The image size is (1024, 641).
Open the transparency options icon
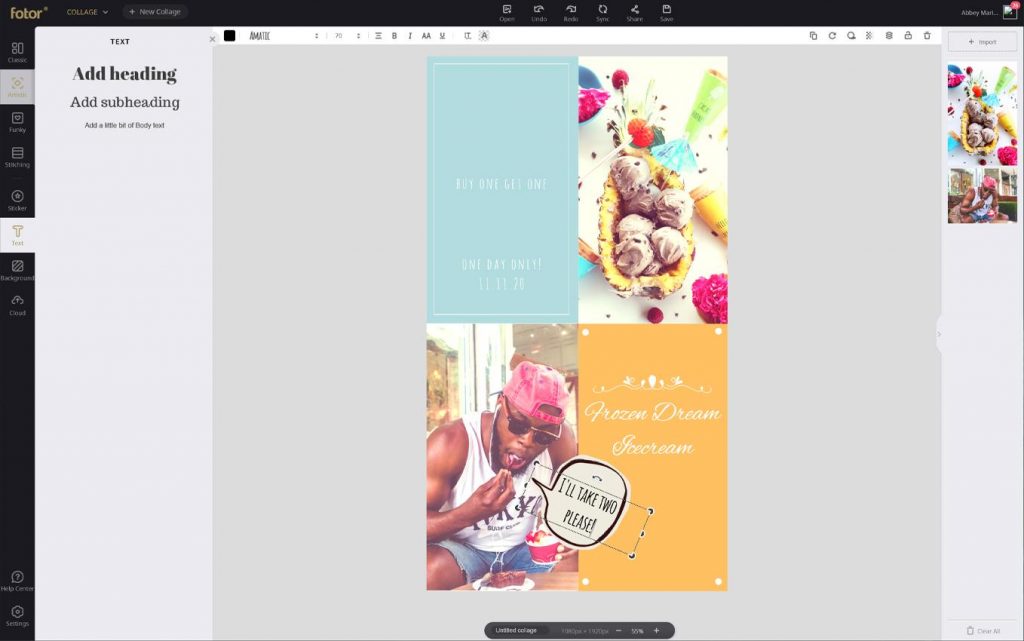[x=869, y=36]
